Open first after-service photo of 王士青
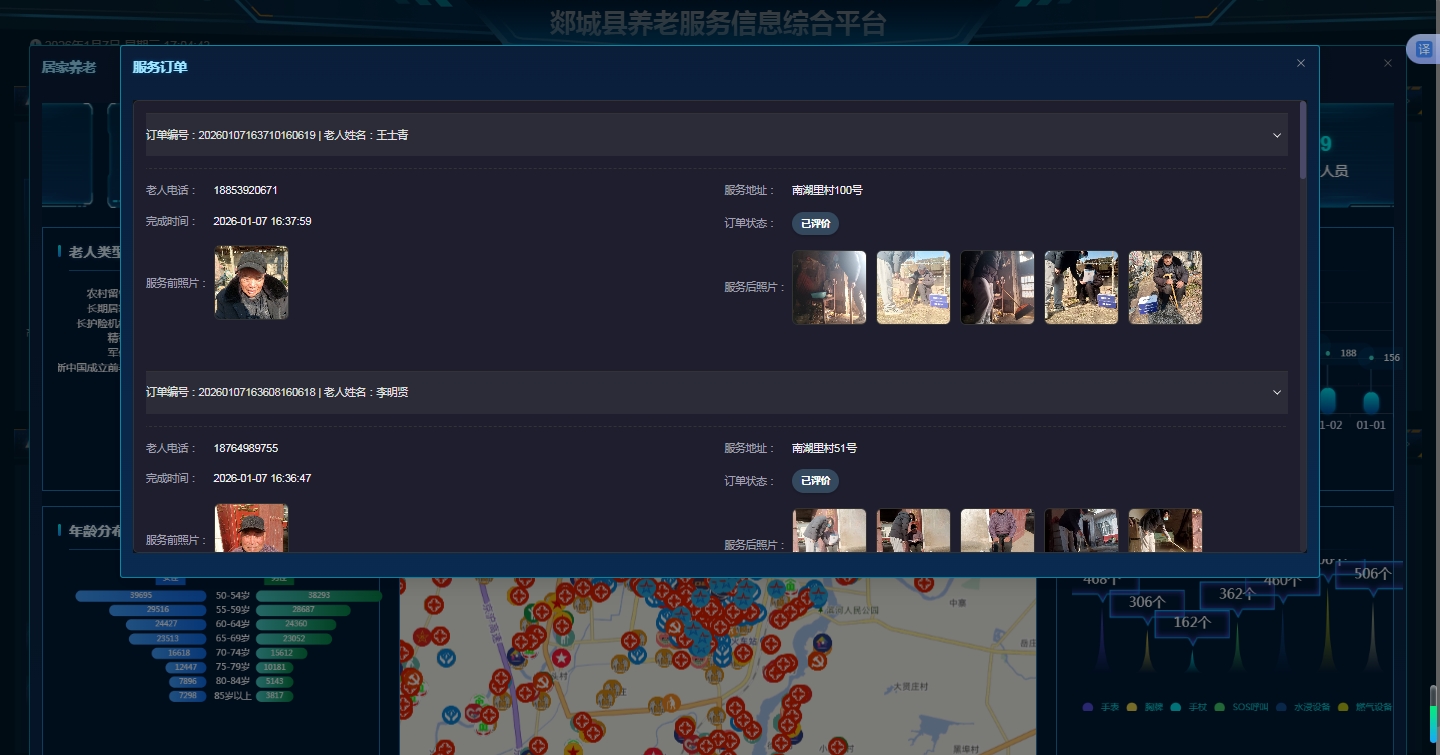This screenshot has width=1440, height=755. coord(829,287)
